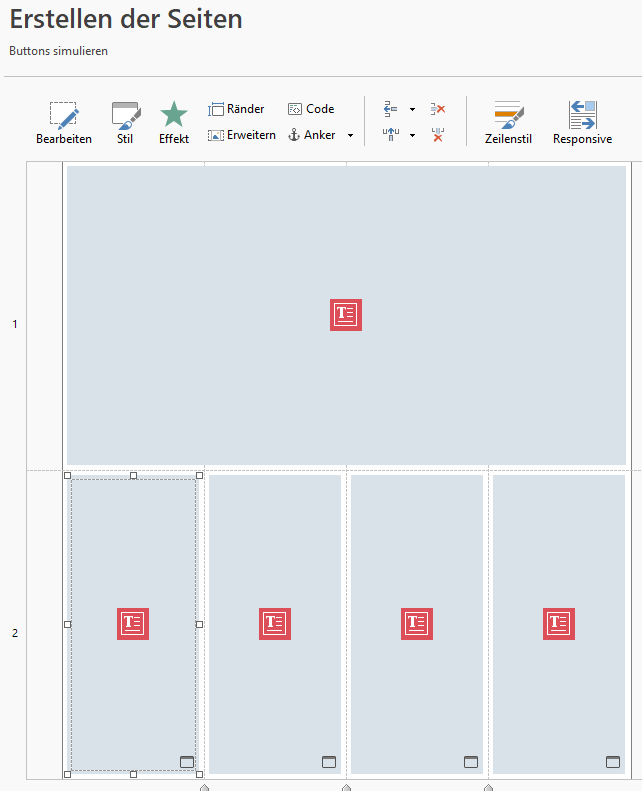Click the green Effekt star icon
Screen dimensions: 642x791
(x=174, y=115)
